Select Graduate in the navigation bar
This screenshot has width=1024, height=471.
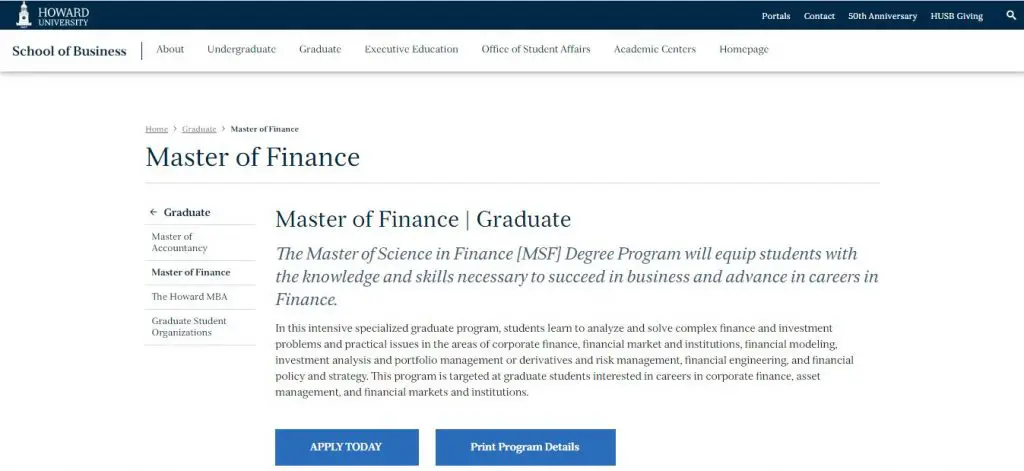pos(320,49)
